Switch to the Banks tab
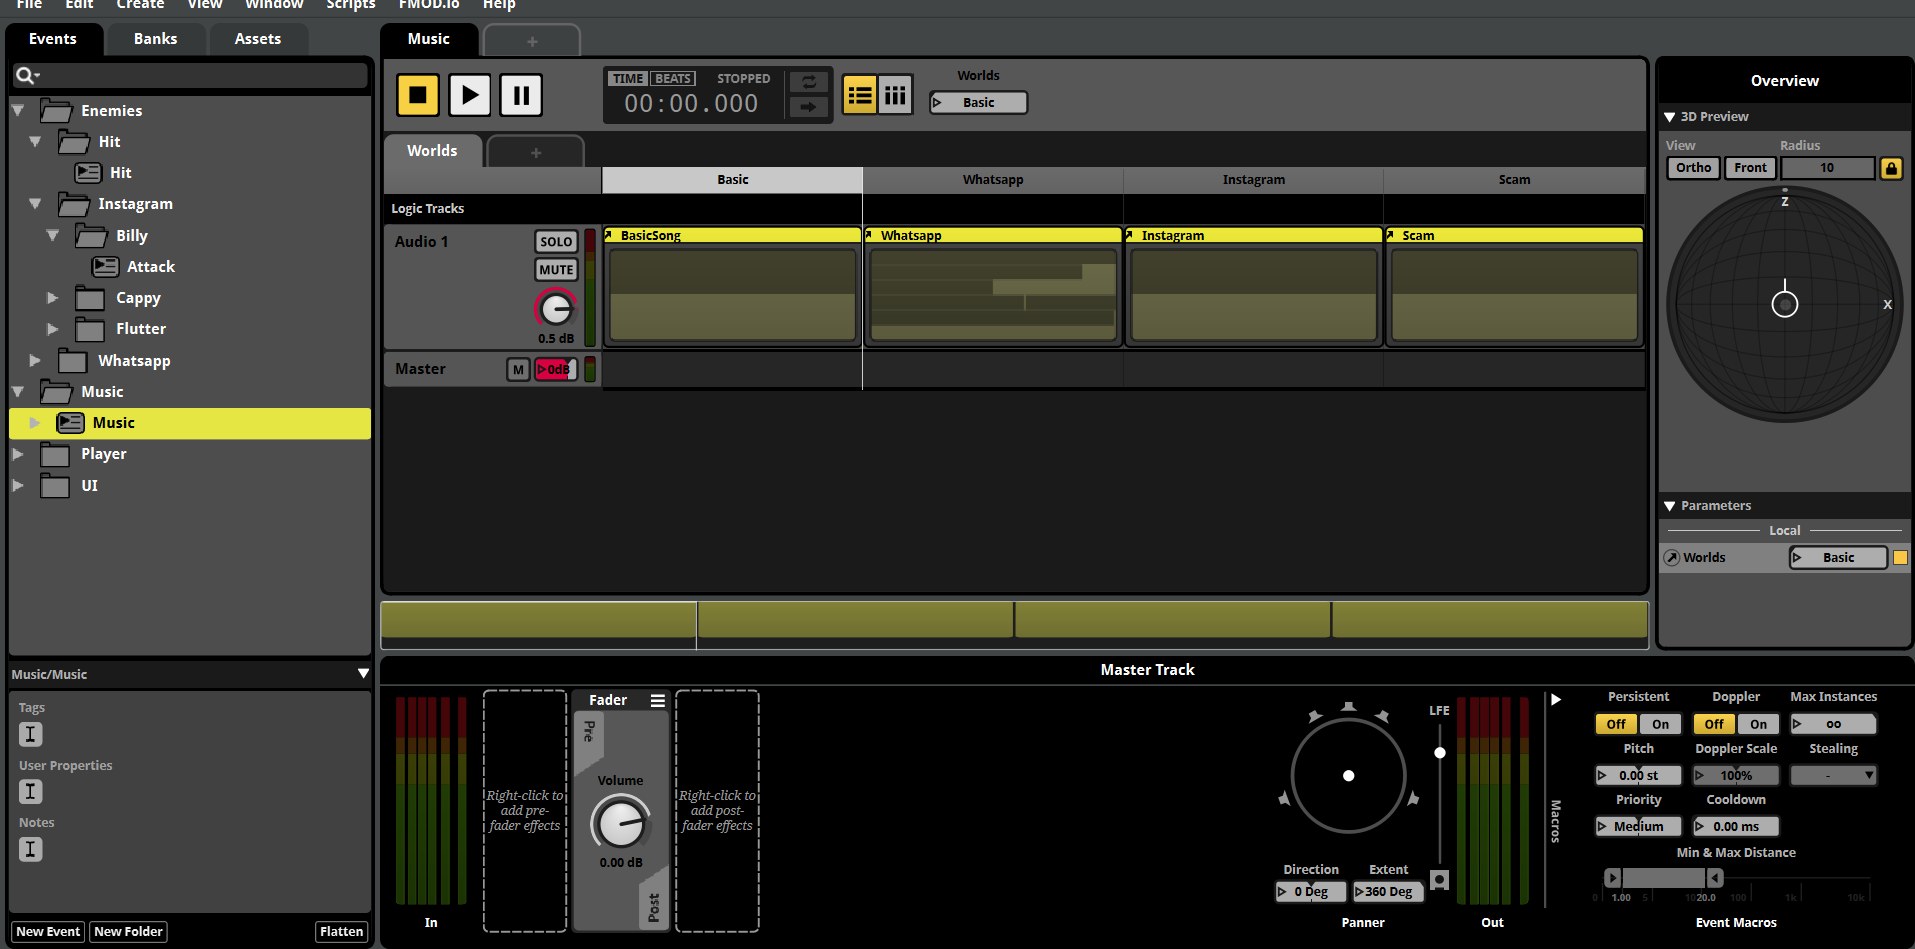Viewport: 1915px width, 949px height. pos(155,39)
